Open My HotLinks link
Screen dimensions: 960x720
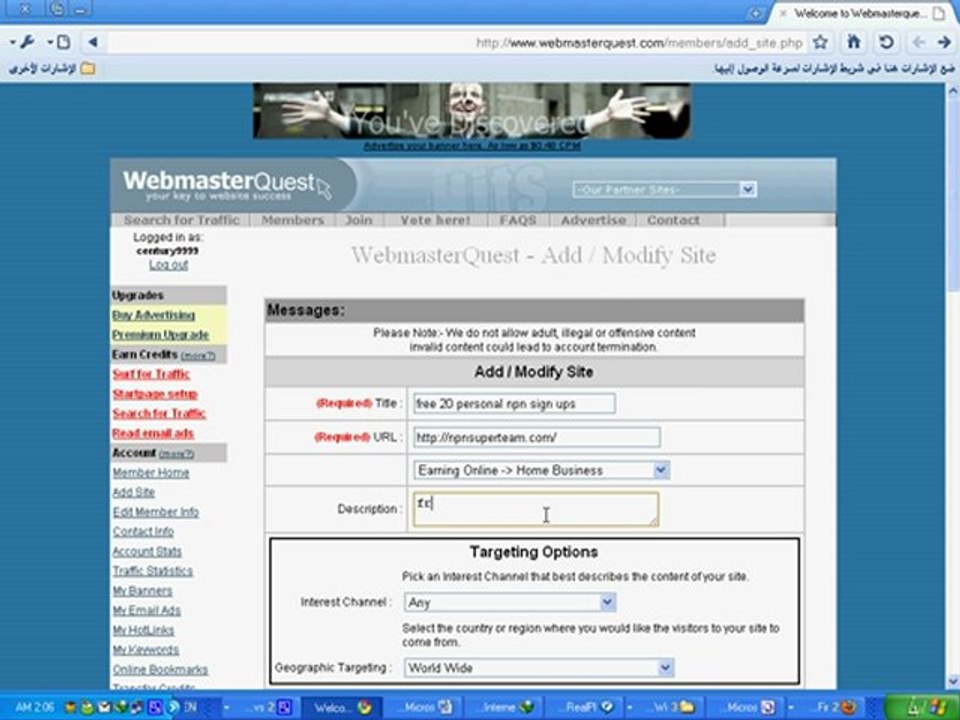tap(143, 630)
